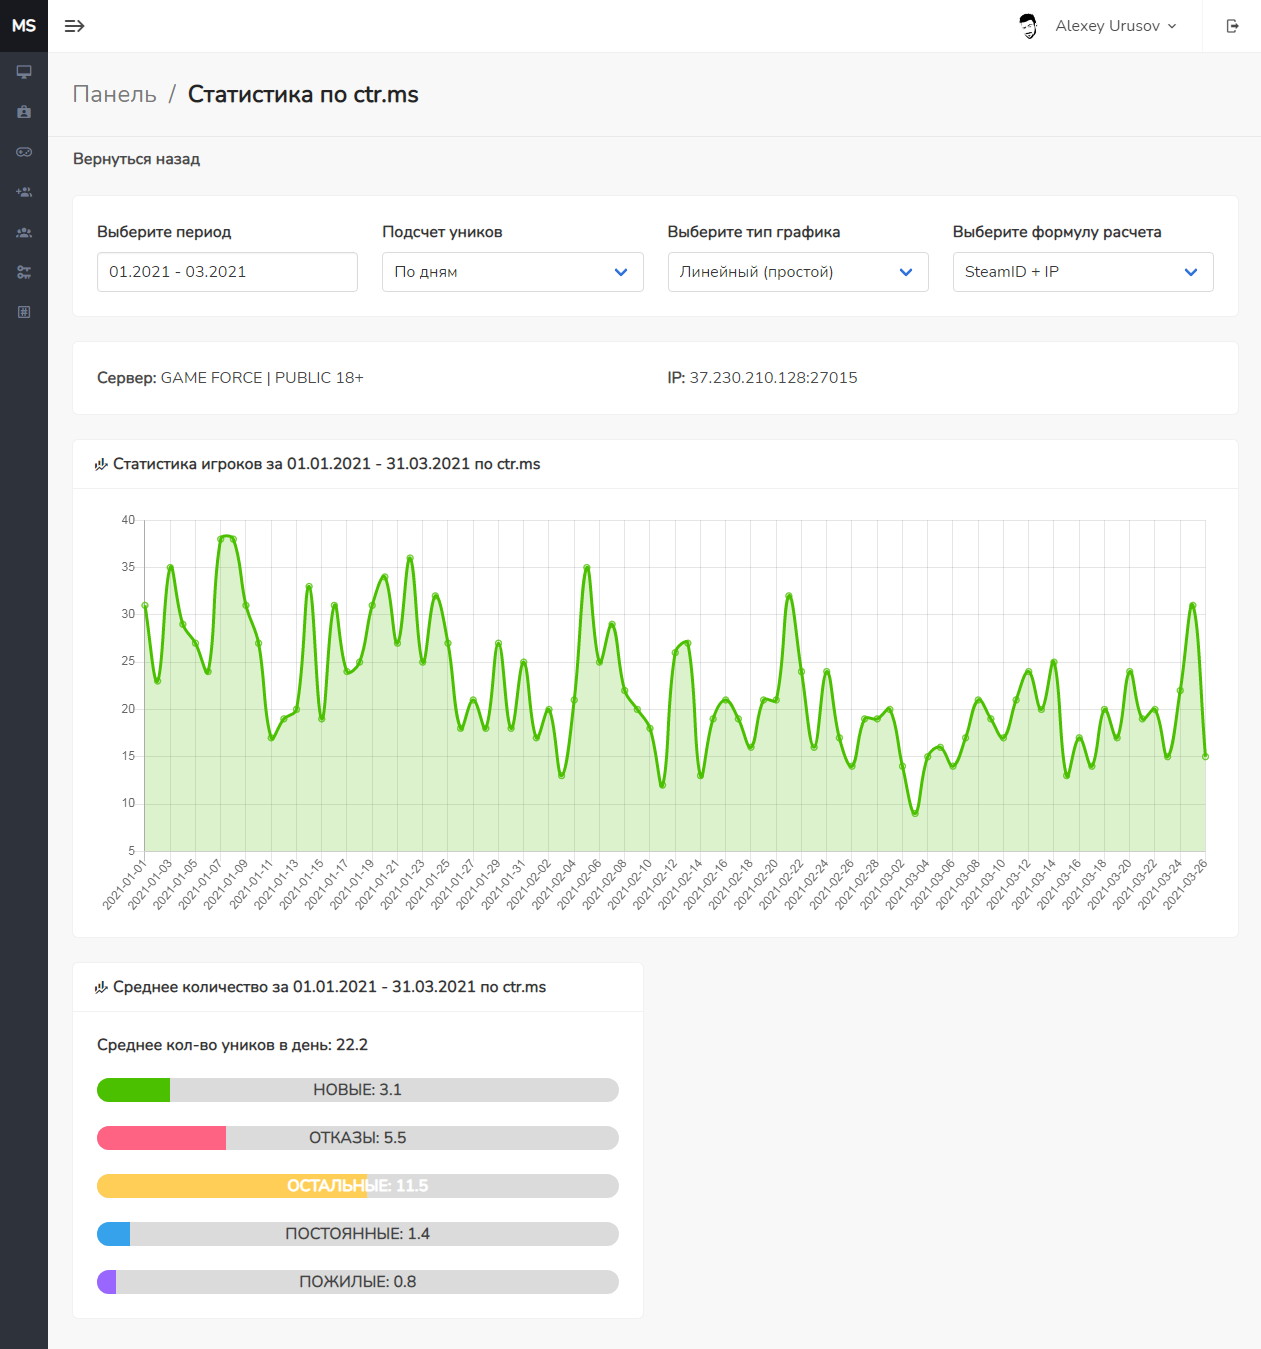
Task: Click the 'Панель' breadcrumb link
Action: pyautogui.click(x=115, y=94)
